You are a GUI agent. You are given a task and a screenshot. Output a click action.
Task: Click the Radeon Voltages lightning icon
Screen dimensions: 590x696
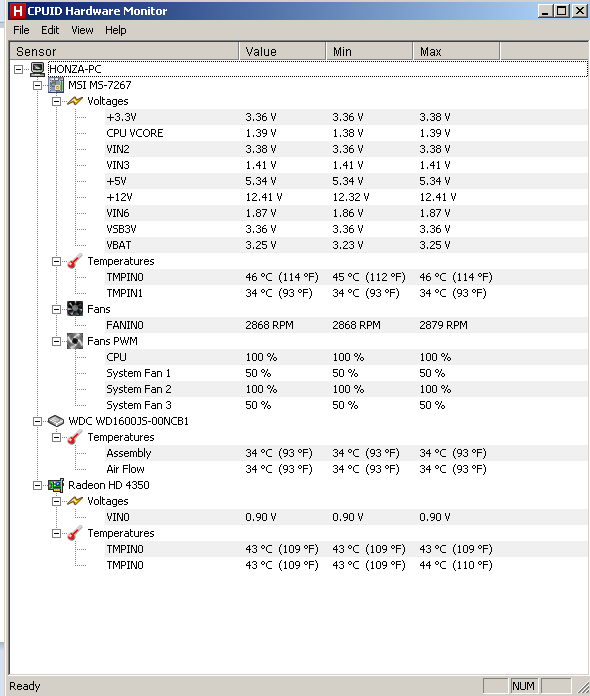coord(75,501)
